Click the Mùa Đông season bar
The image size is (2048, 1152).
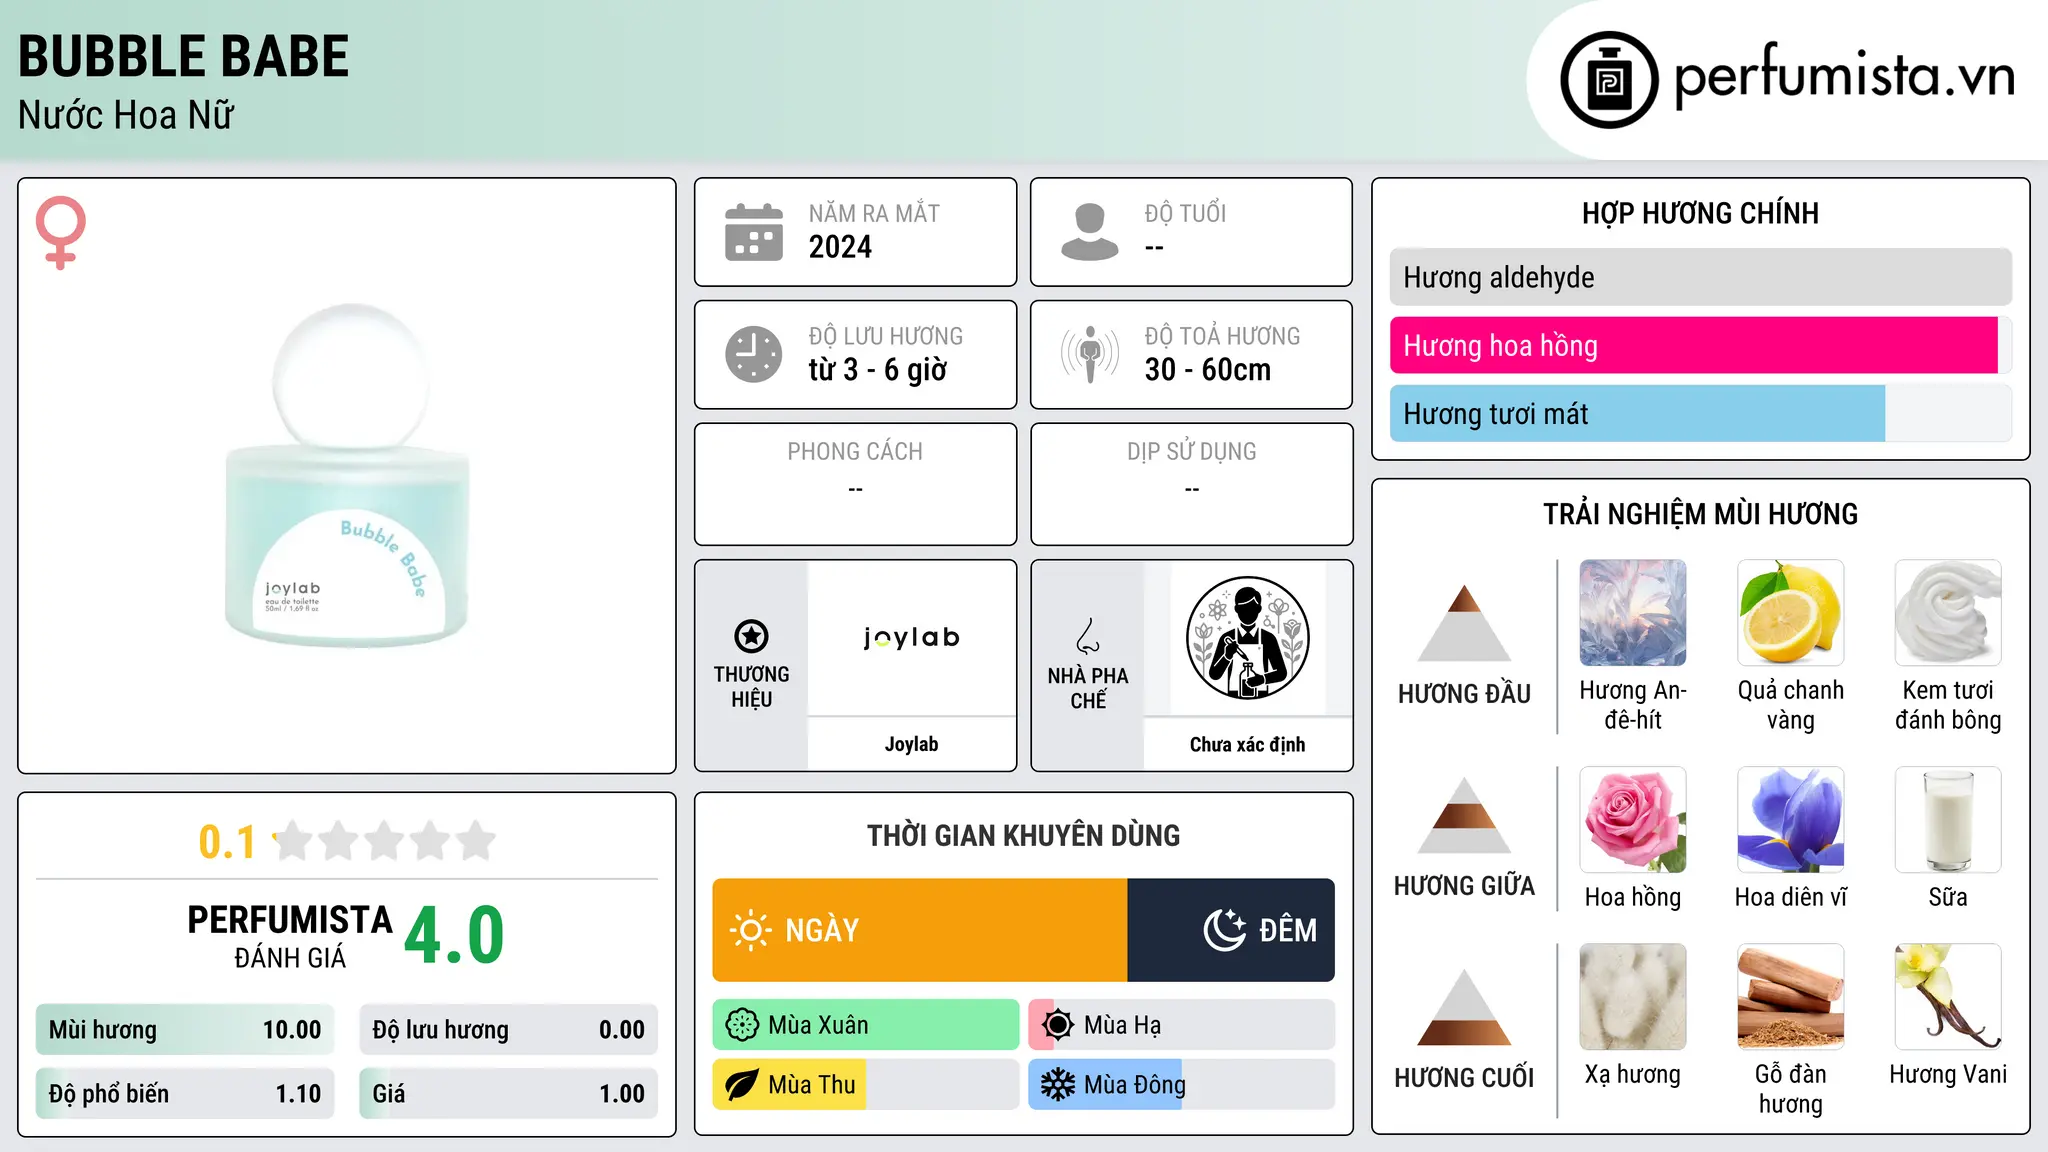tap(1182, 1085)
